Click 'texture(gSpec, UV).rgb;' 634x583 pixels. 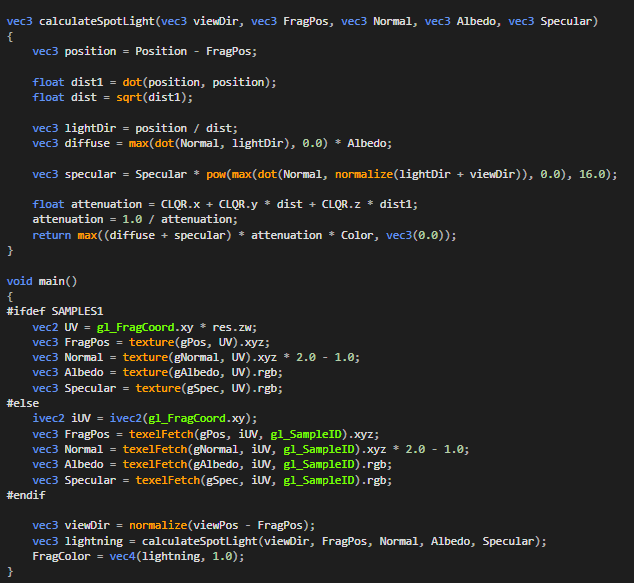209,388
